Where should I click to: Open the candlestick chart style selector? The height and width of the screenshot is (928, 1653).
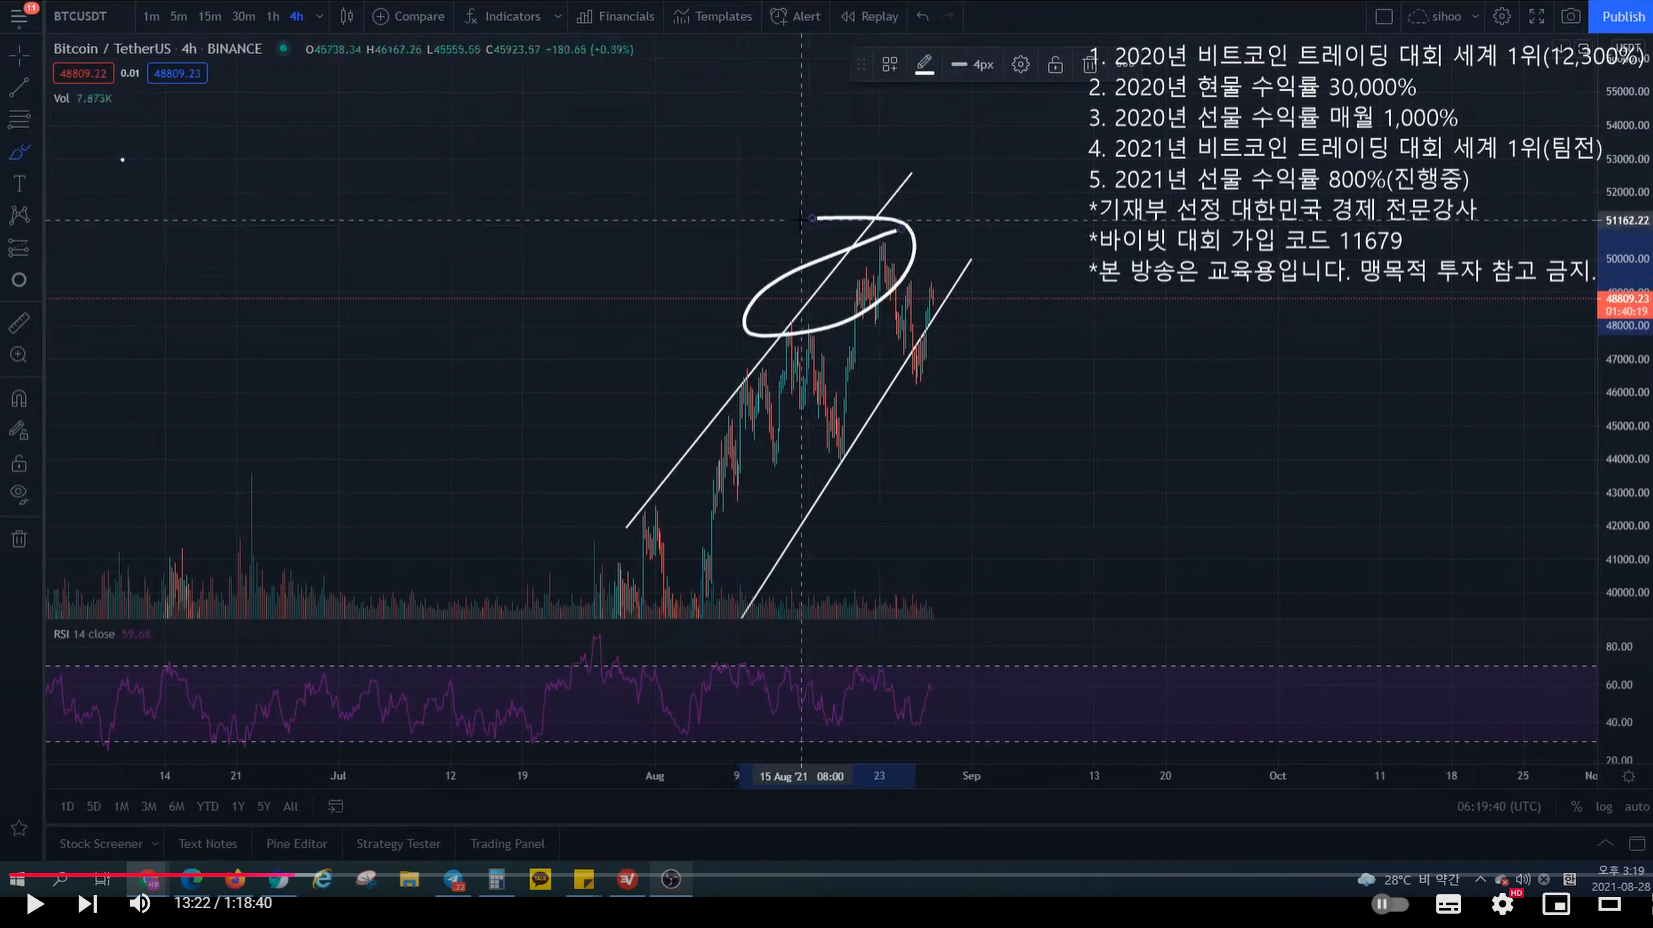347,16
